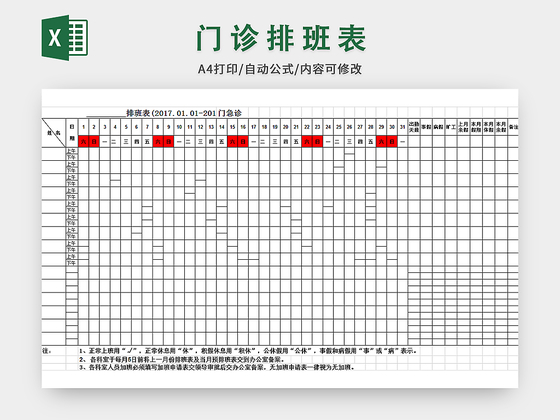The height and width of the screenshot is (420, 560).
Task: Click red 六 cell under date 22
Action: [x=307, y=141]
